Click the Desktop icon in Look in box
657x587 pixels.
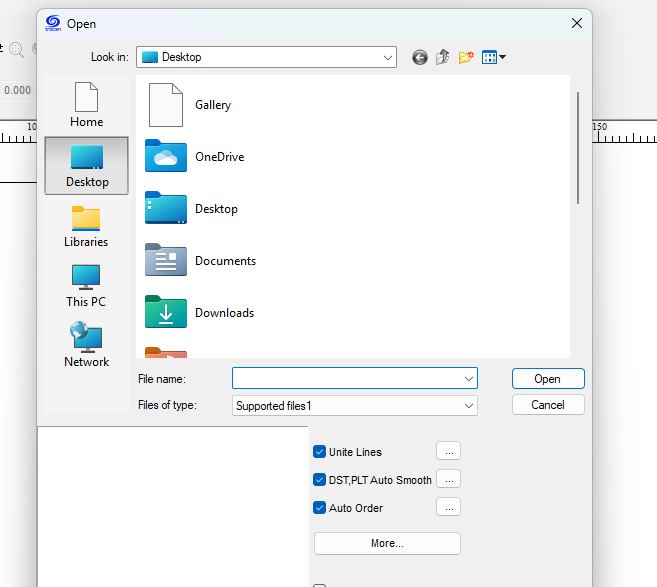tap(150, 57)
